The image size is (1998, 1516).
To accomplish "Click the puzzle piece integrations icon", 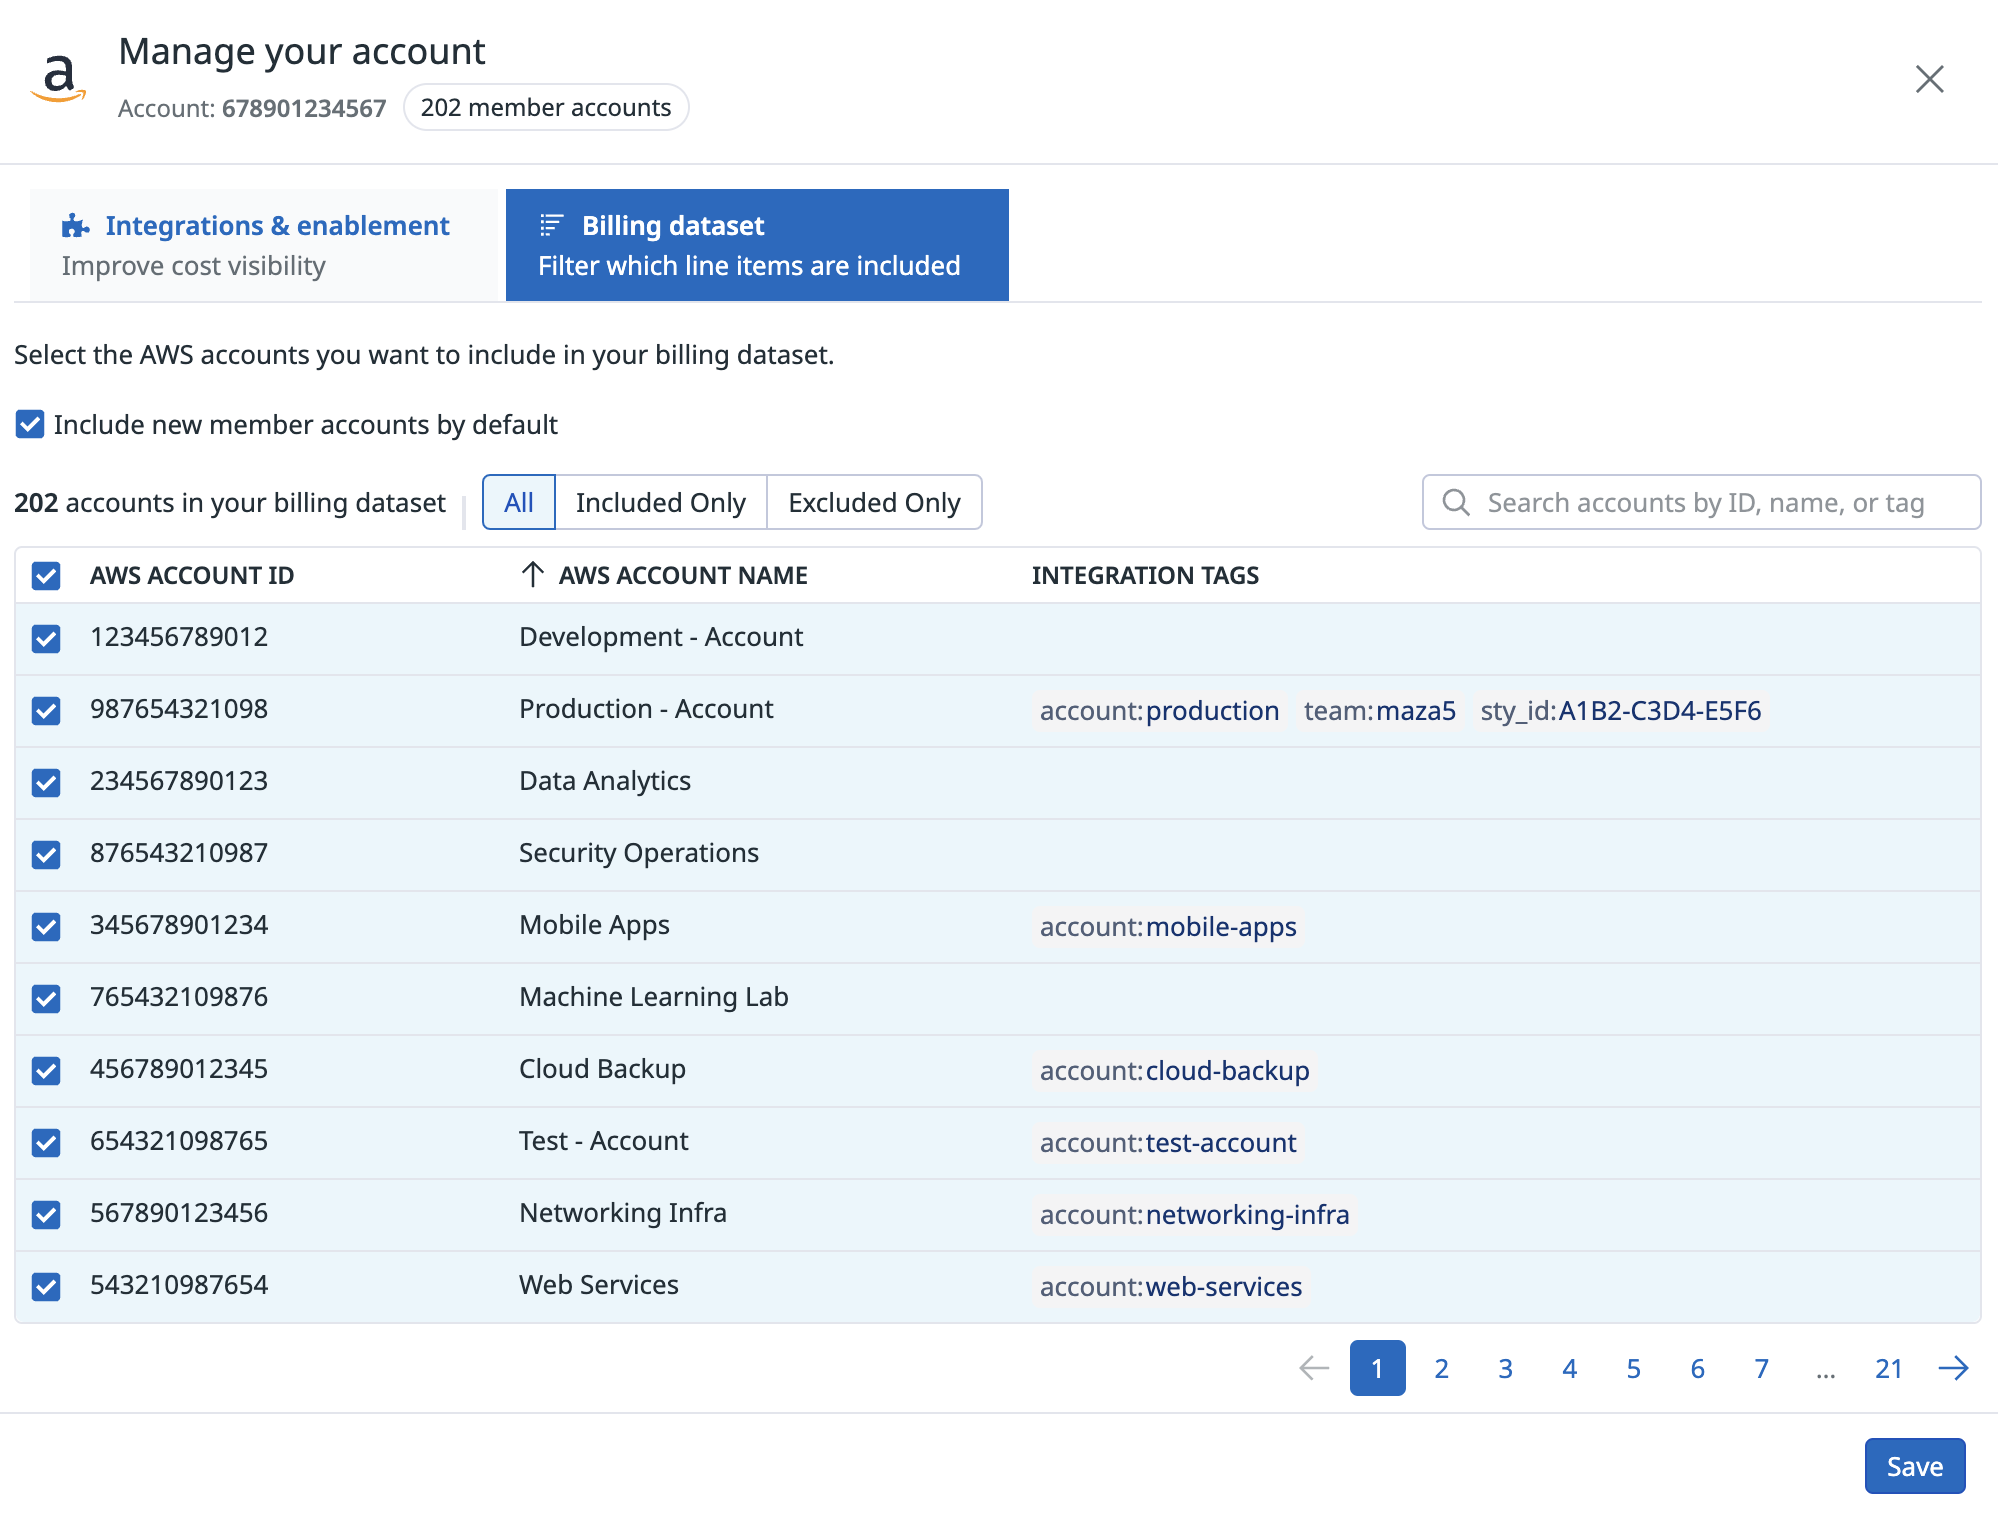I will click(x=75, y=226).
